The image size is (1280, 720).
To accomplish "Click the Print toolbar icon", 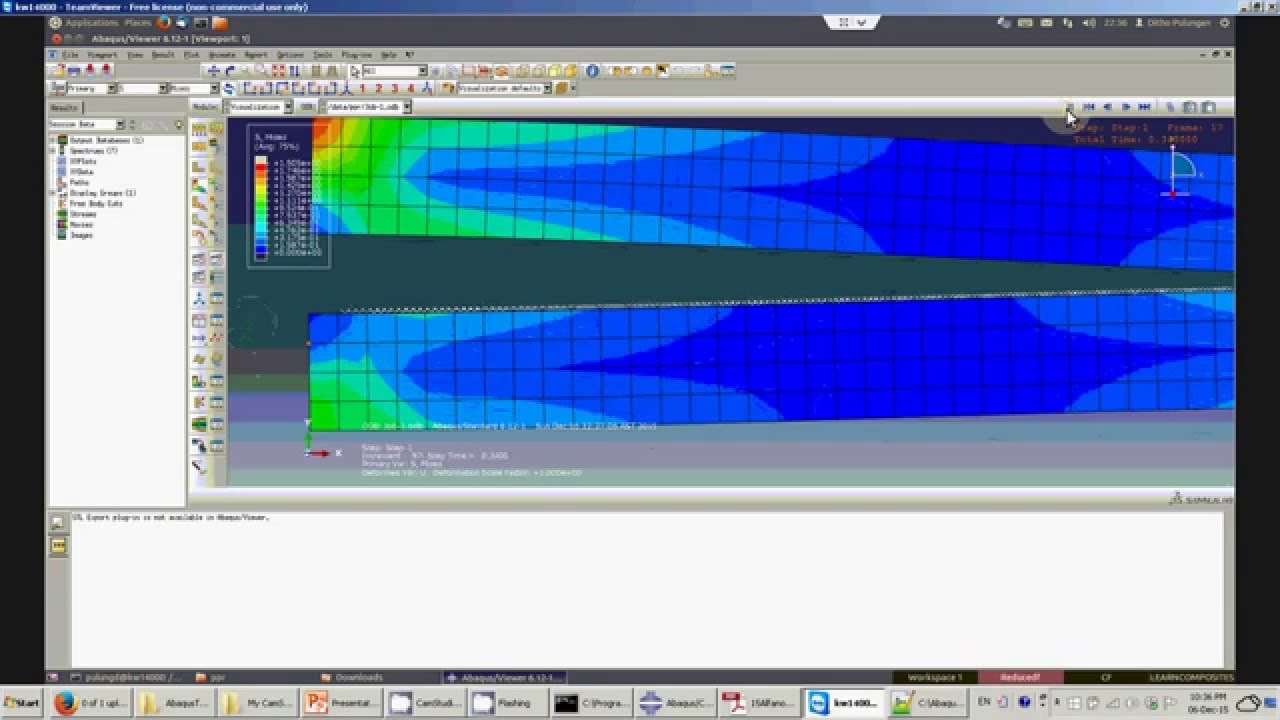I will [x=75, y=70].
